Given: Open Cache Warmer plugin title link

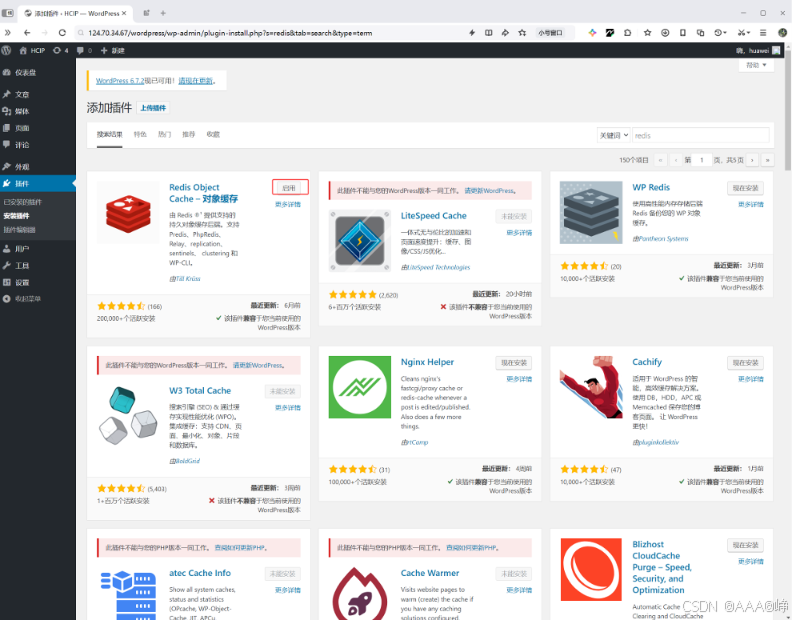Looking at the screenshot, I should [430, 573].
